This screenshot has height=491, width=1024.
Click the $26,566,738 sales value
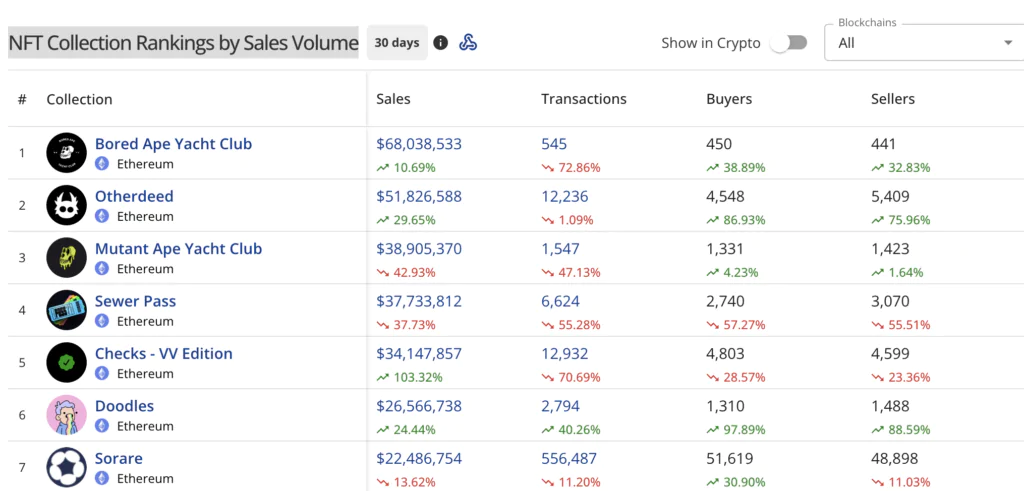419,405
